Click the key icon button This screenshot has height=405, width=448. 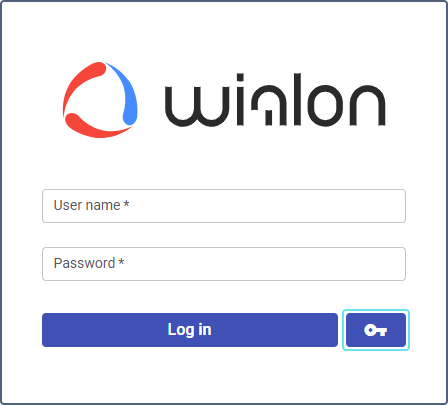pyautogui.click(x=376, y=330)
